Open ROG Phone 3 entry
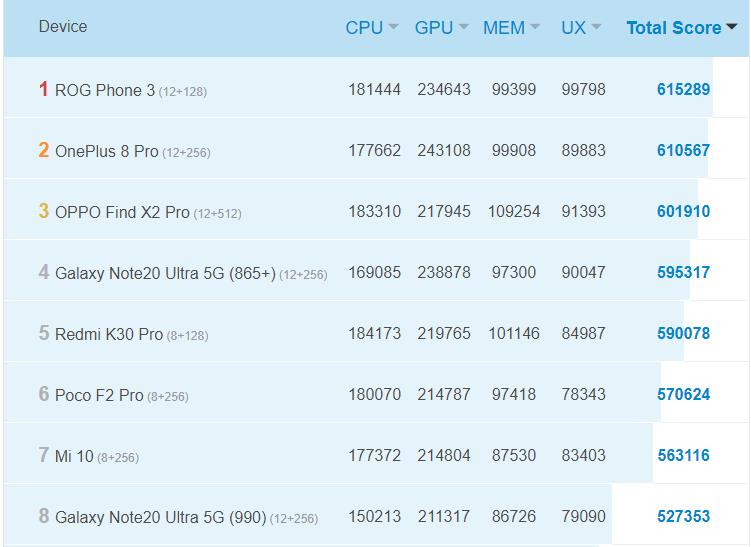751x547 pixels. pos(105,90)
